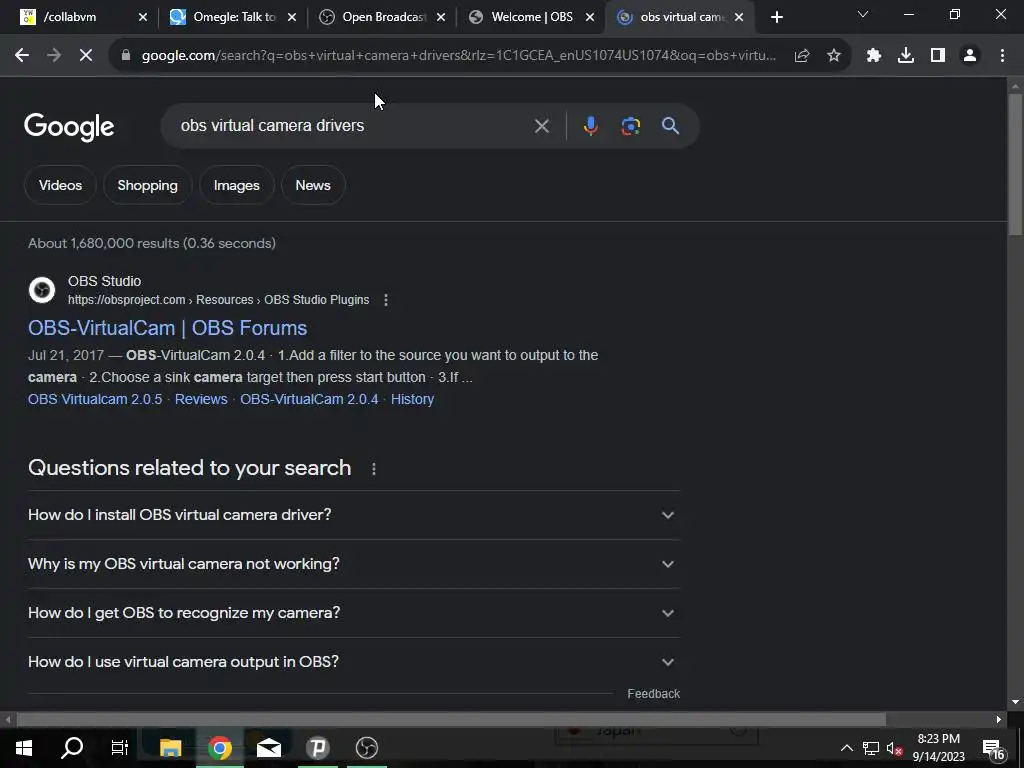
Task: Open options for Questions related to your search
Action: 374,469
